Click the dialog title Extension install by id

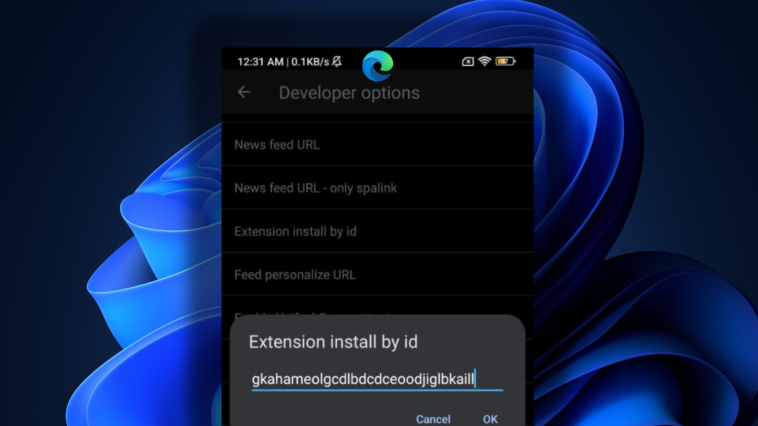pos(333,342)
